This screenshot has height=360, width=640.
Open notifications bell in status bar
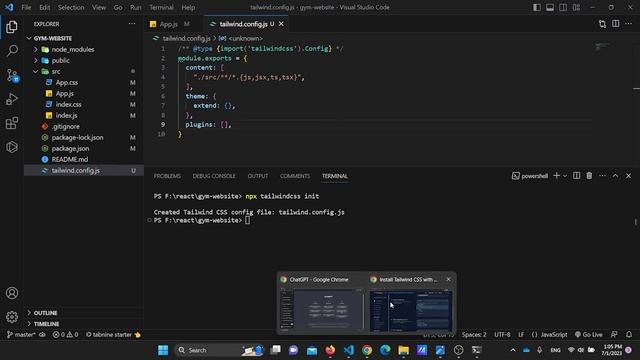pyautogui.click(x=629, y=334)
